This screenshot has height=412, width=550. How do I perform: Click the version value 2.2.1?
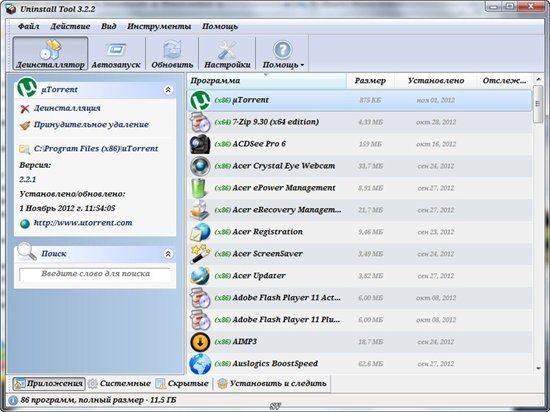click(28, 180)
